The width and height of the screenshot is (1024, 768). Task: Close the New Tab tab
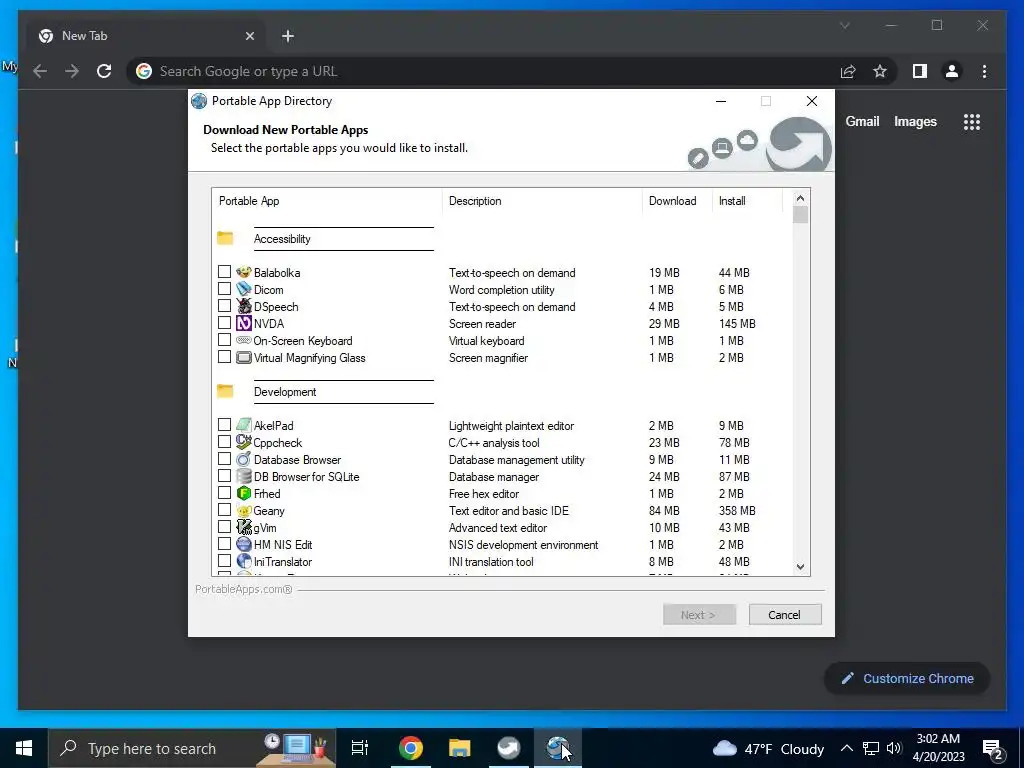click(x=249, y=36)
